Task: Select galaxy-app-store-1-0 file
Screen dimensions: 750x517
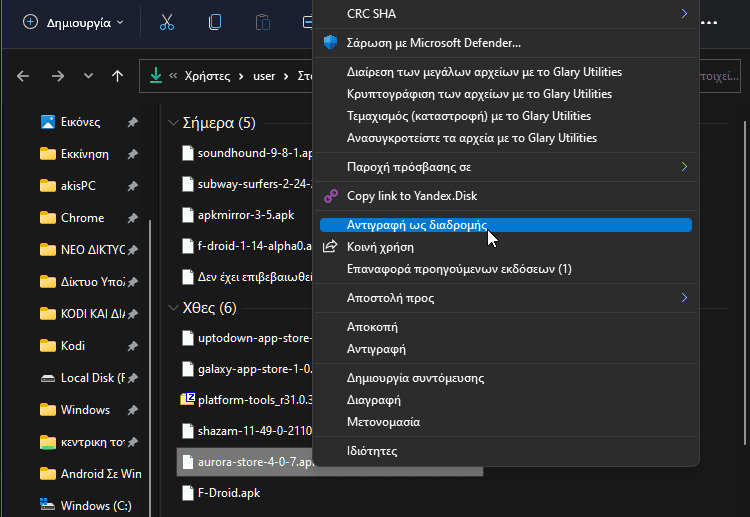Action: click(247, 369)
